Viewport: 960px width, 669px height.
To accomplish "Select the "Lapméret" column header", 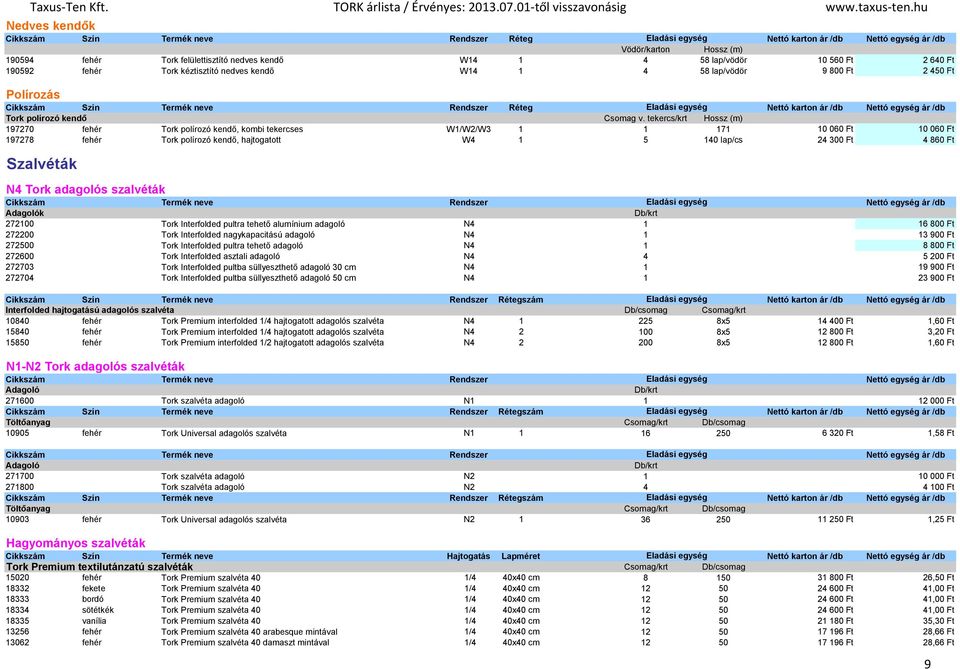I will point(520,556).
